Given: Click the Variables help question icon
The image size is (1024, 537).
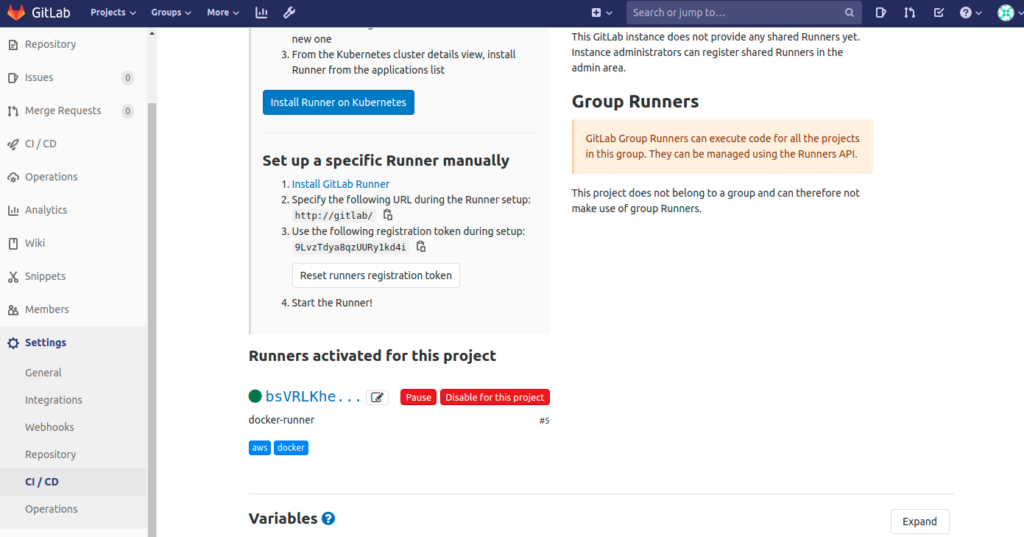Looking at the screenshot, I should [328, 519].
